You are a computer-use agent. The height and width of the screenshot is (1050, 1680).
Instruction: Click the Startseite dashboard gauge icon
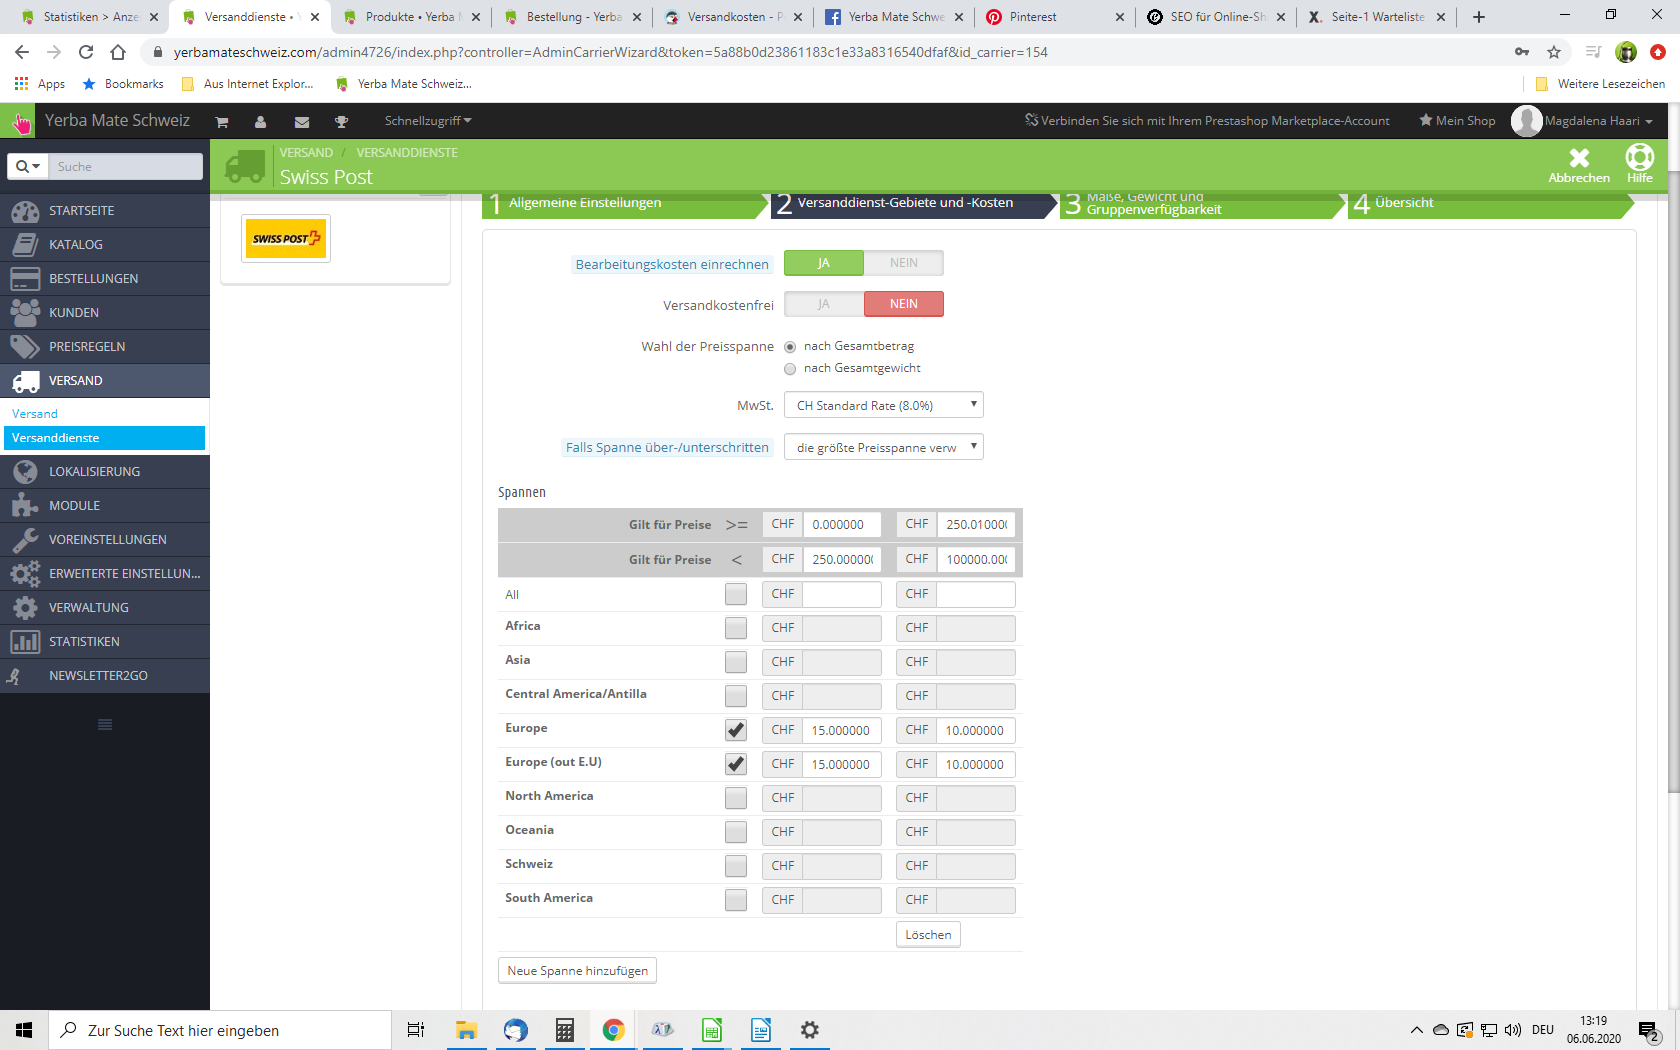[x=25, y=211]
